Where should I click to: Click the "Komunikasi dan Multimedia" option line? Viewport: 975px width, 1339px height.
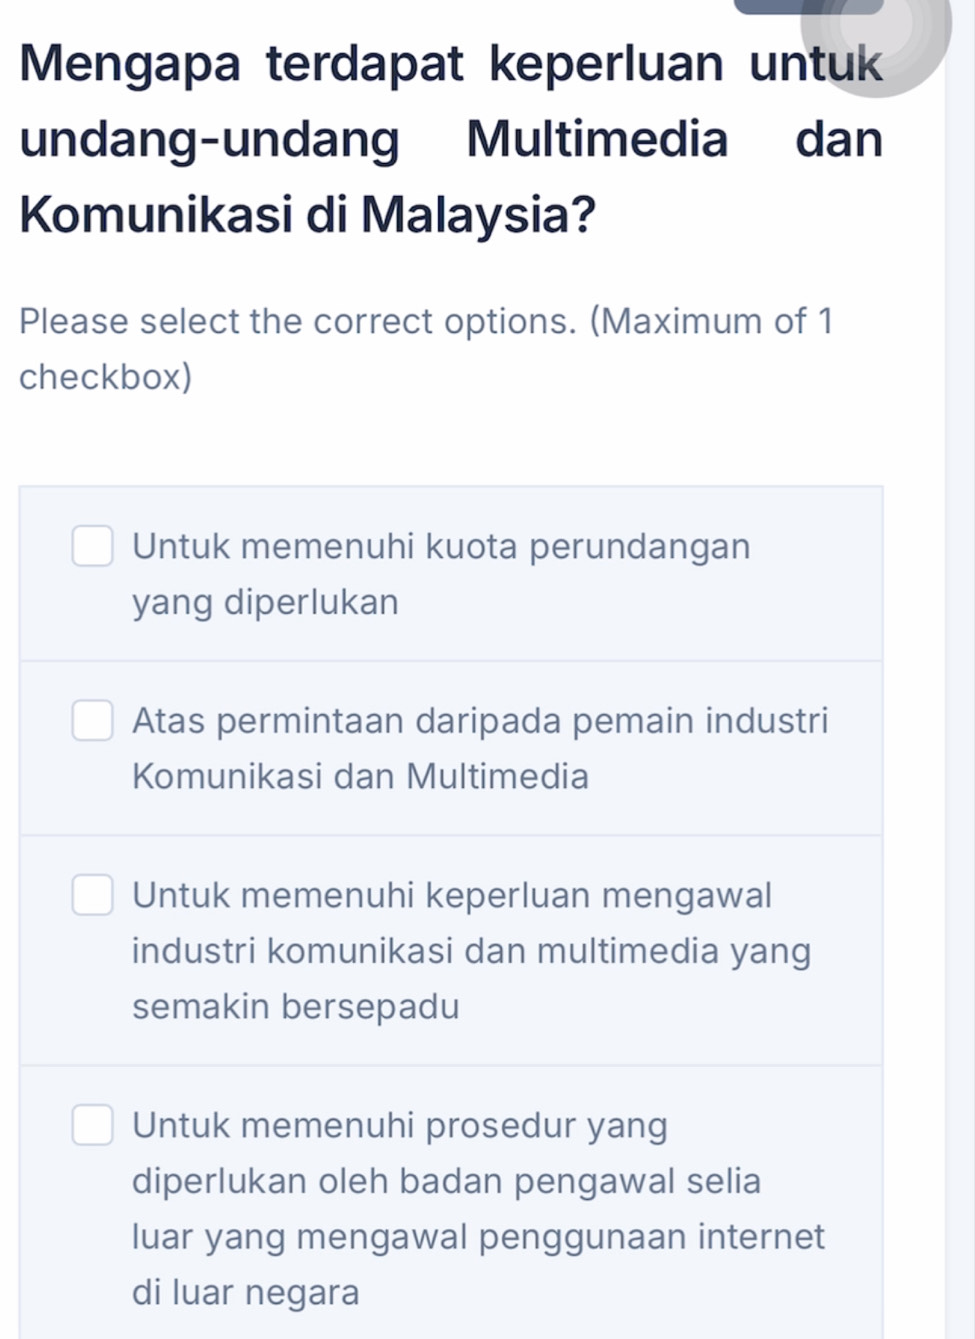tap(360, 776)
